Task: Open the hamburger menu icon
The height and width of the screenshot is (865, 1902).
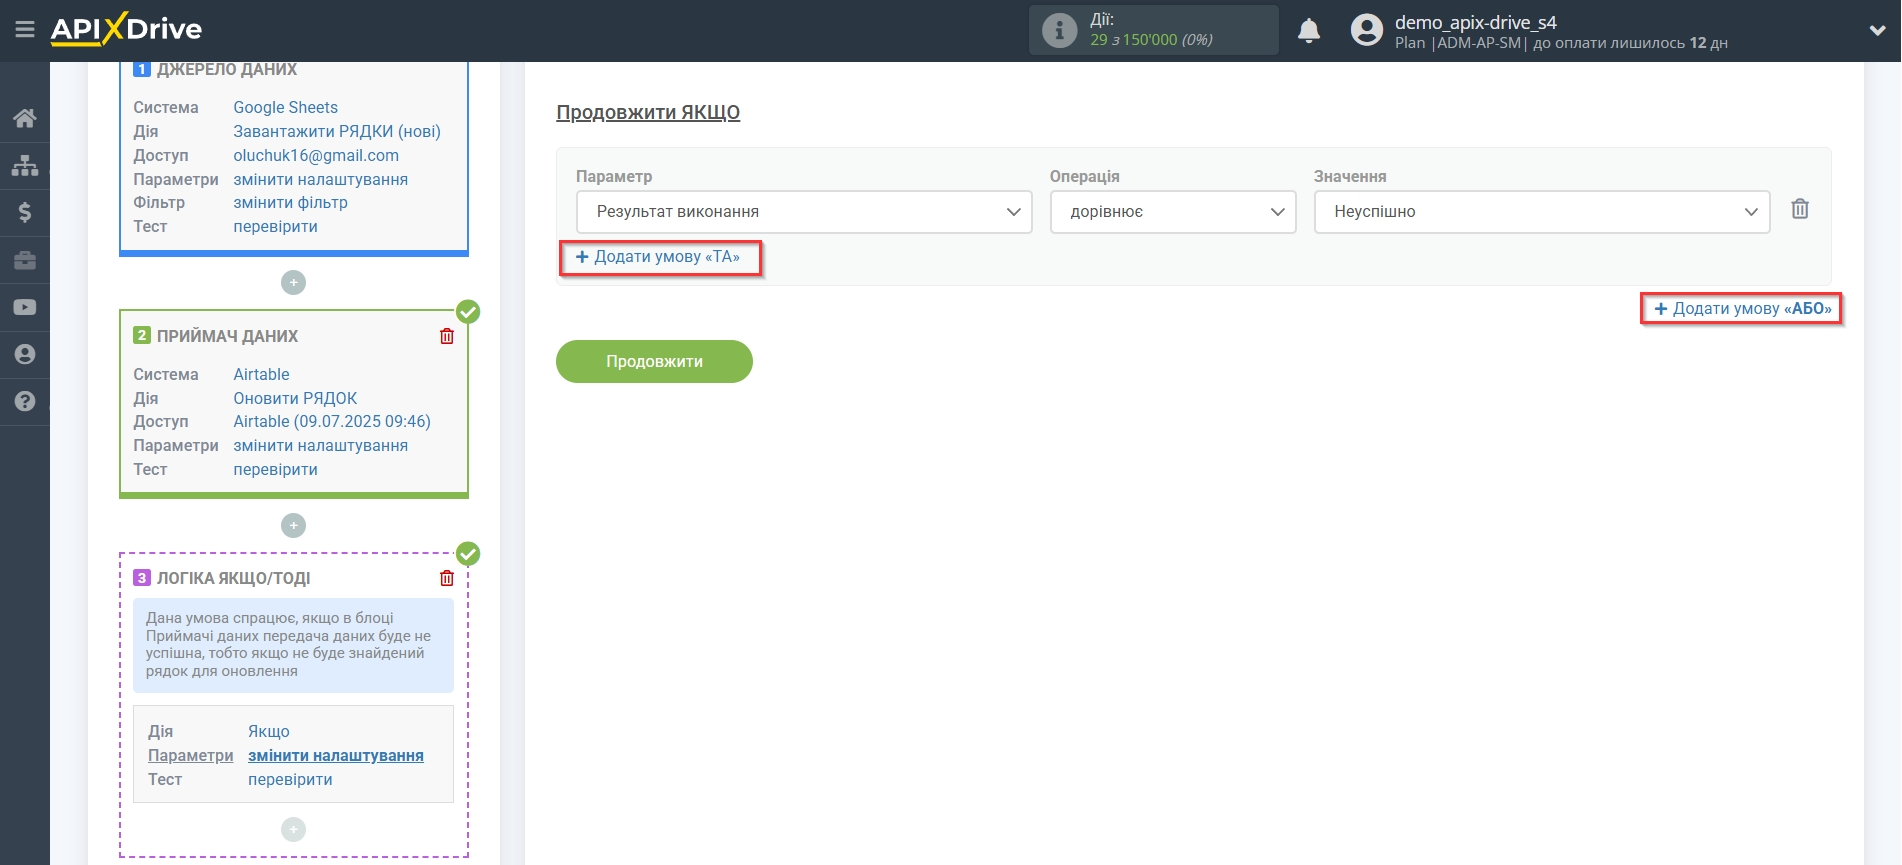Action: [25, 30]
